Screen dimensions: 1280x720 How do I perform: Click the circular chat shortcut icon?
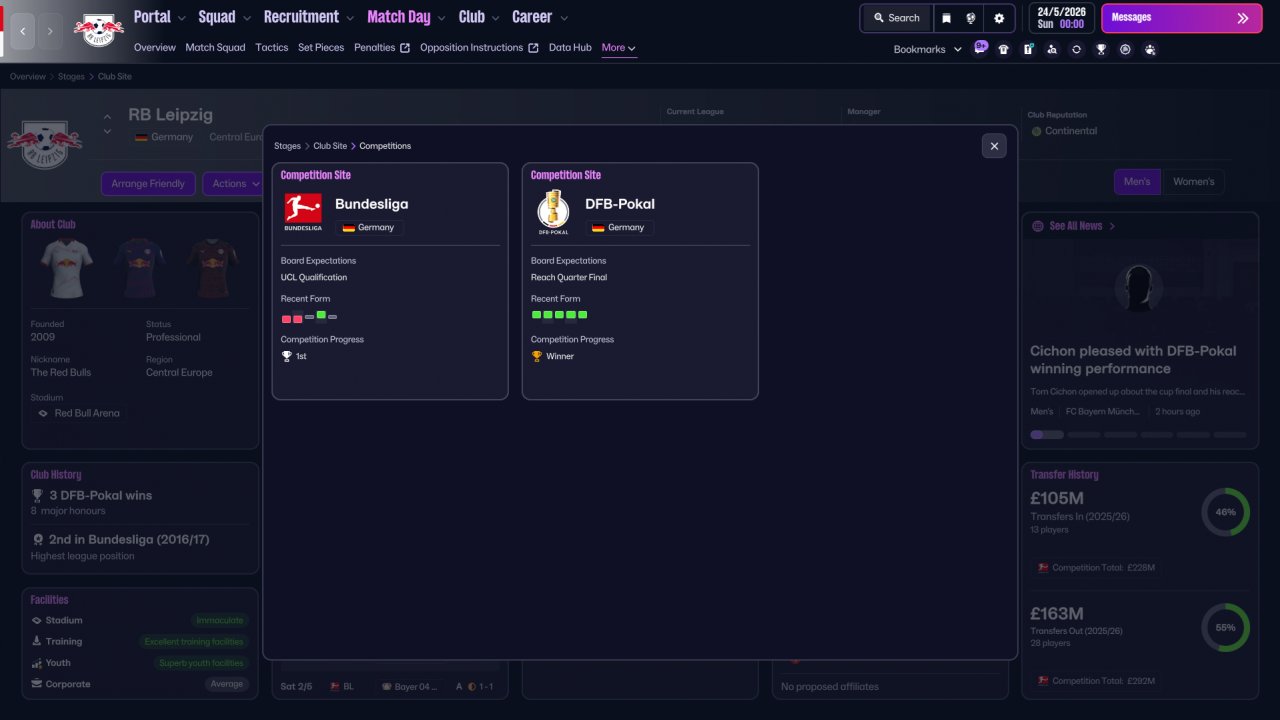1125,49
